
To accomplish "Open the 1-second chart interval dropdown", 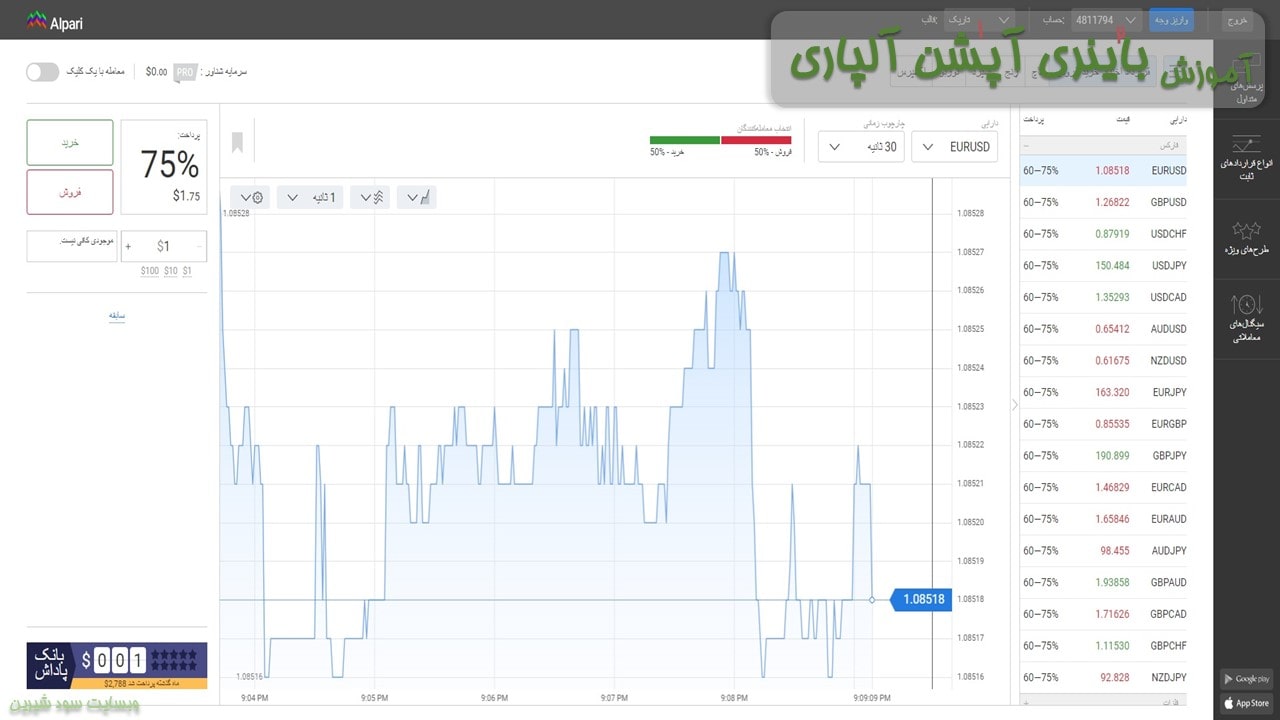I will tap(310, 198).
